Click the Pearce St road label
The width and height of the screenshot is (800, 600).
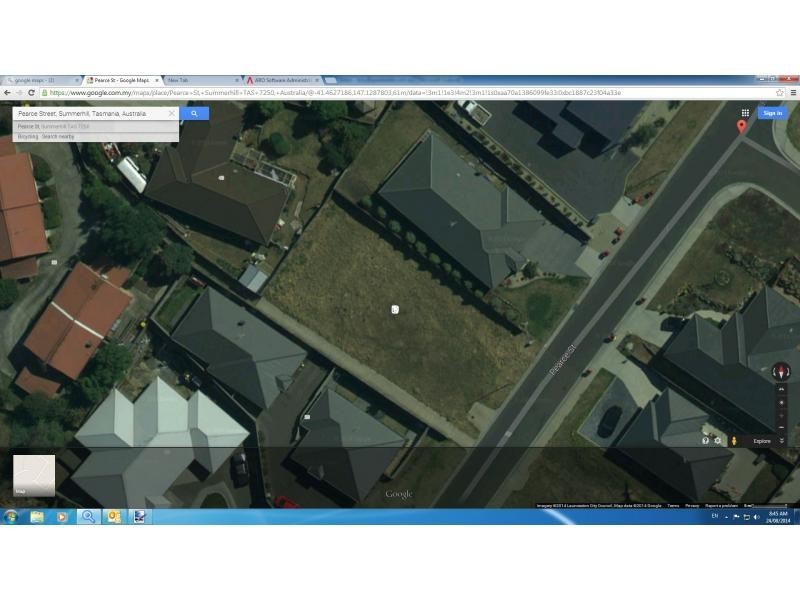pyautogui.click(x=562, y=360)
